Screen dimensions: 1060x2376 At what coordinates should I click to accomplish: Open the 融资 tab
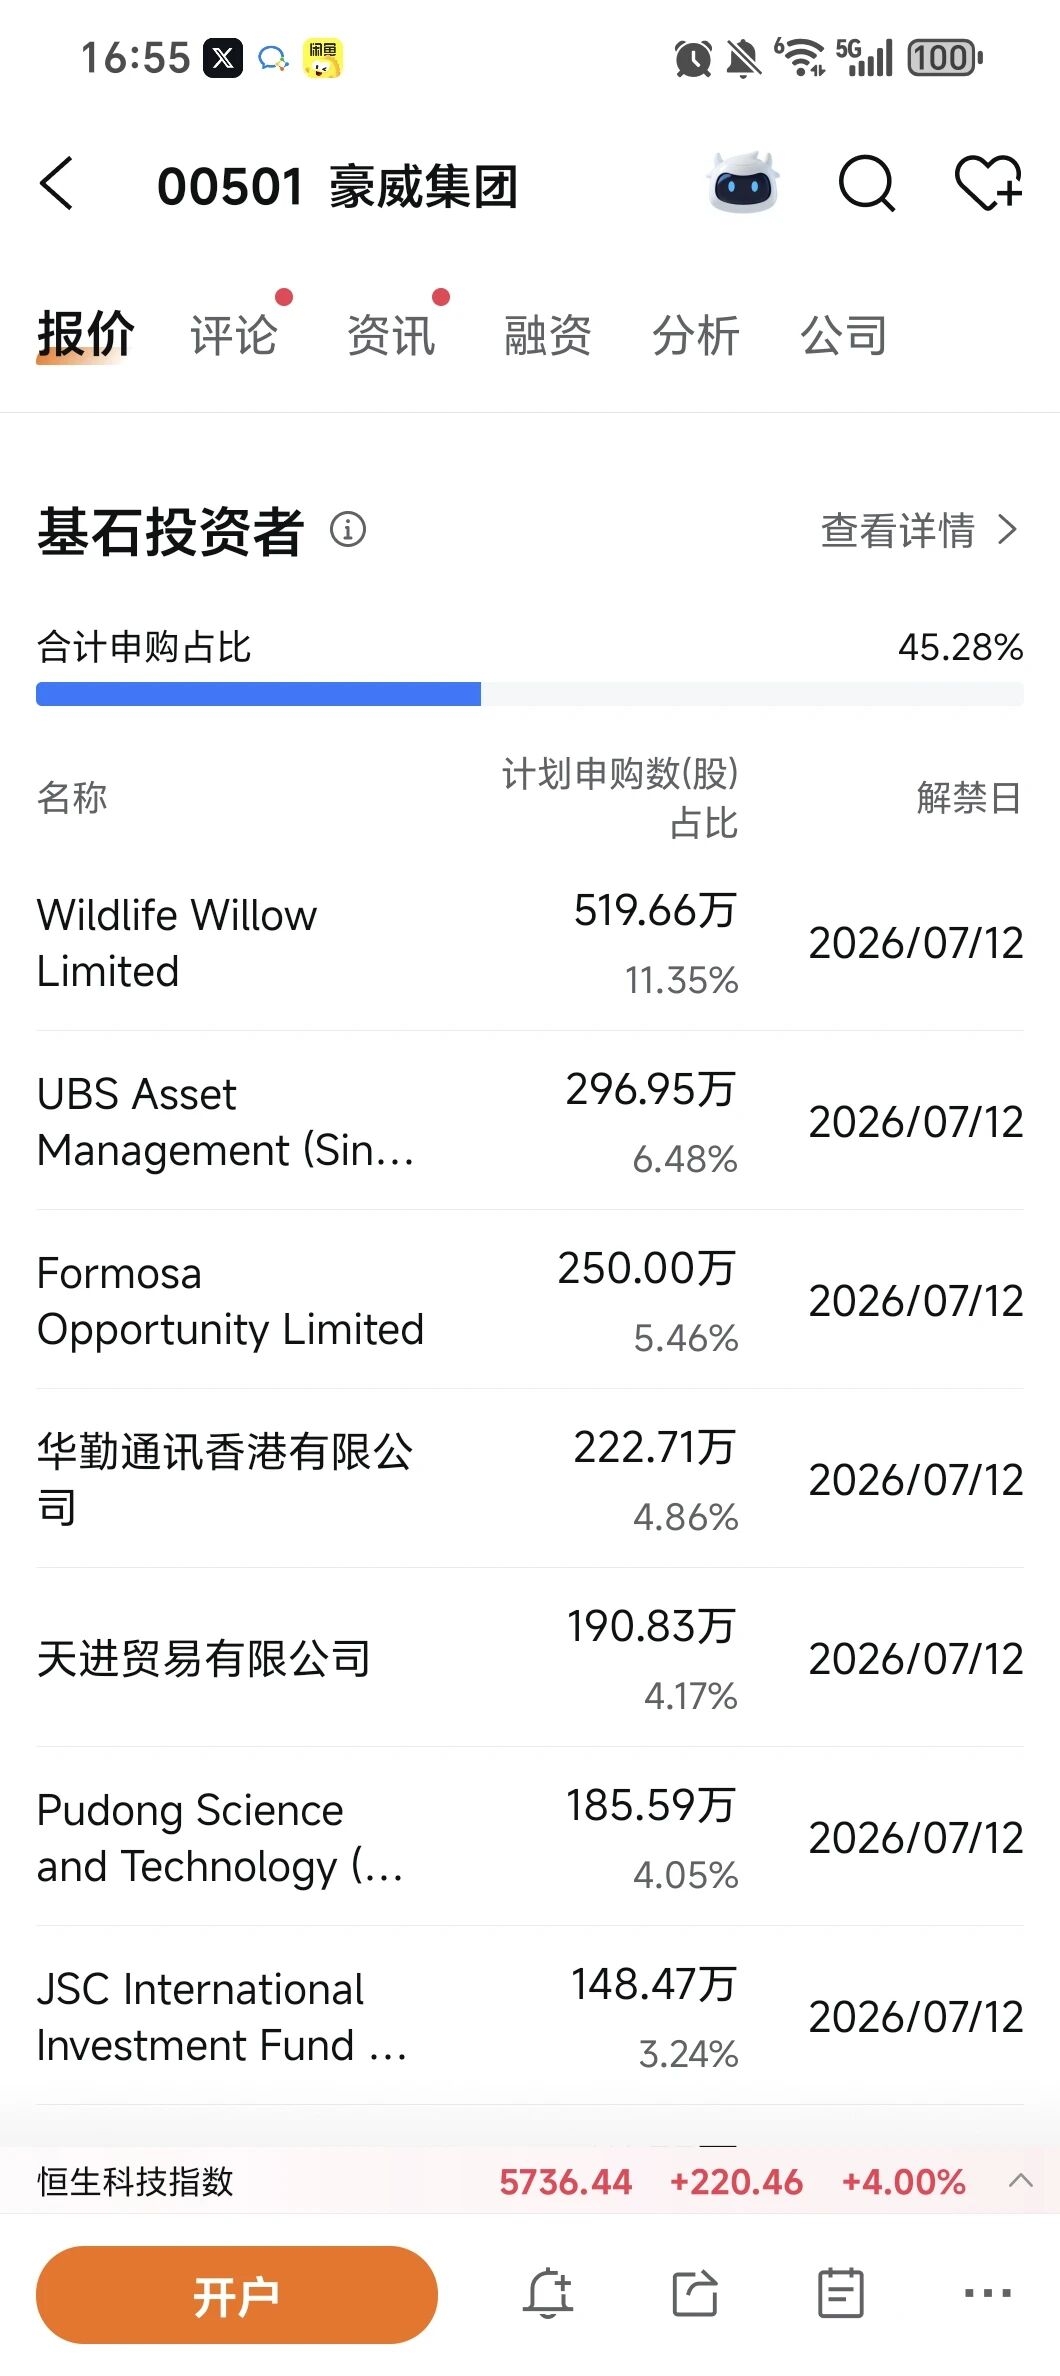pyautogui.click(x=547, y=335)
